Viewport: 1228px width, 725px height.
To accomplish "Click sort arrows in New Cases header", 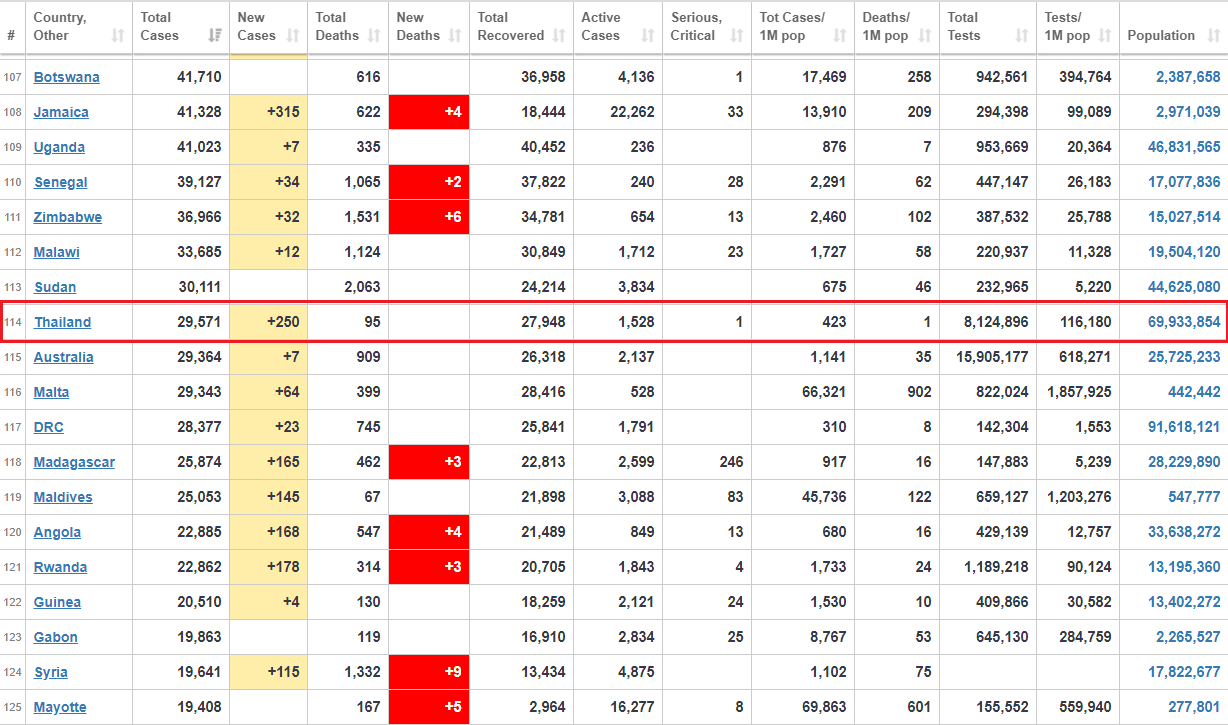I will tap(293, 36).
